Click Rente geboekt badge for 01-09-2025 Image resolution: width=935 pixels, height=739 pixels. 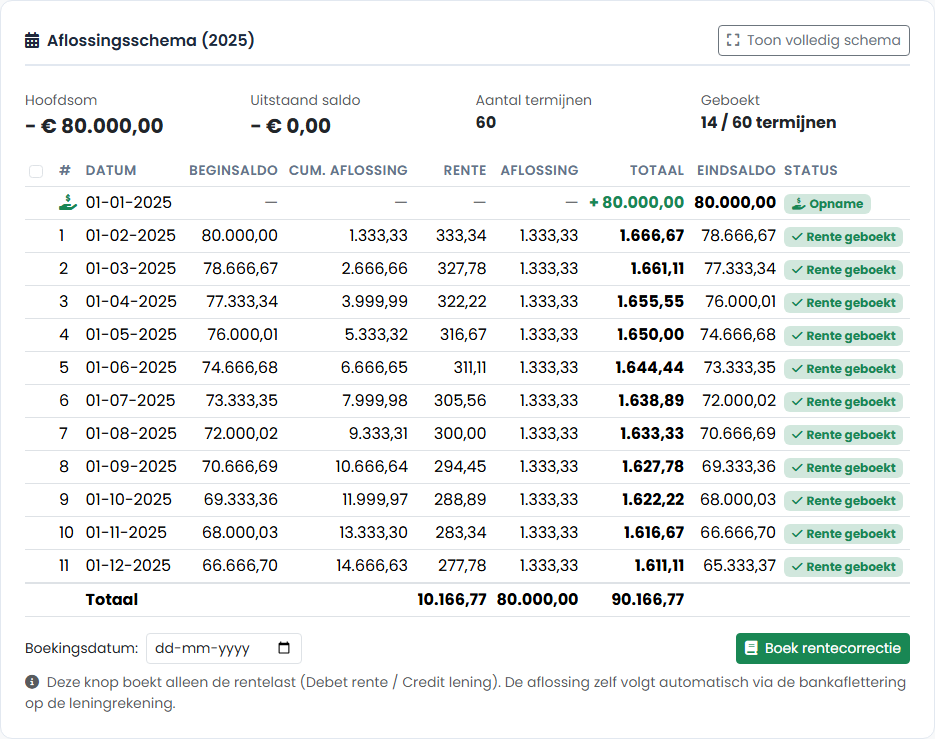pyautogui.click(x=843, y=468)
